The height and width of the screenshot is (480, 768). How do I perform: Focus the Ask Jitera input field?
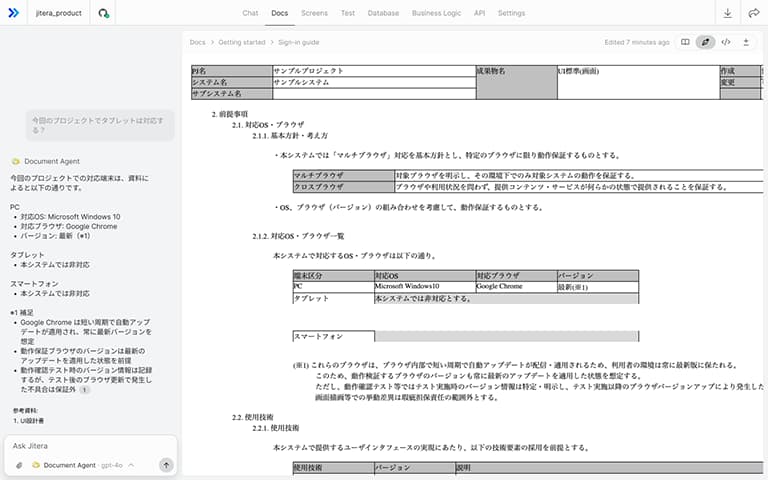click(x=91, y=446)
